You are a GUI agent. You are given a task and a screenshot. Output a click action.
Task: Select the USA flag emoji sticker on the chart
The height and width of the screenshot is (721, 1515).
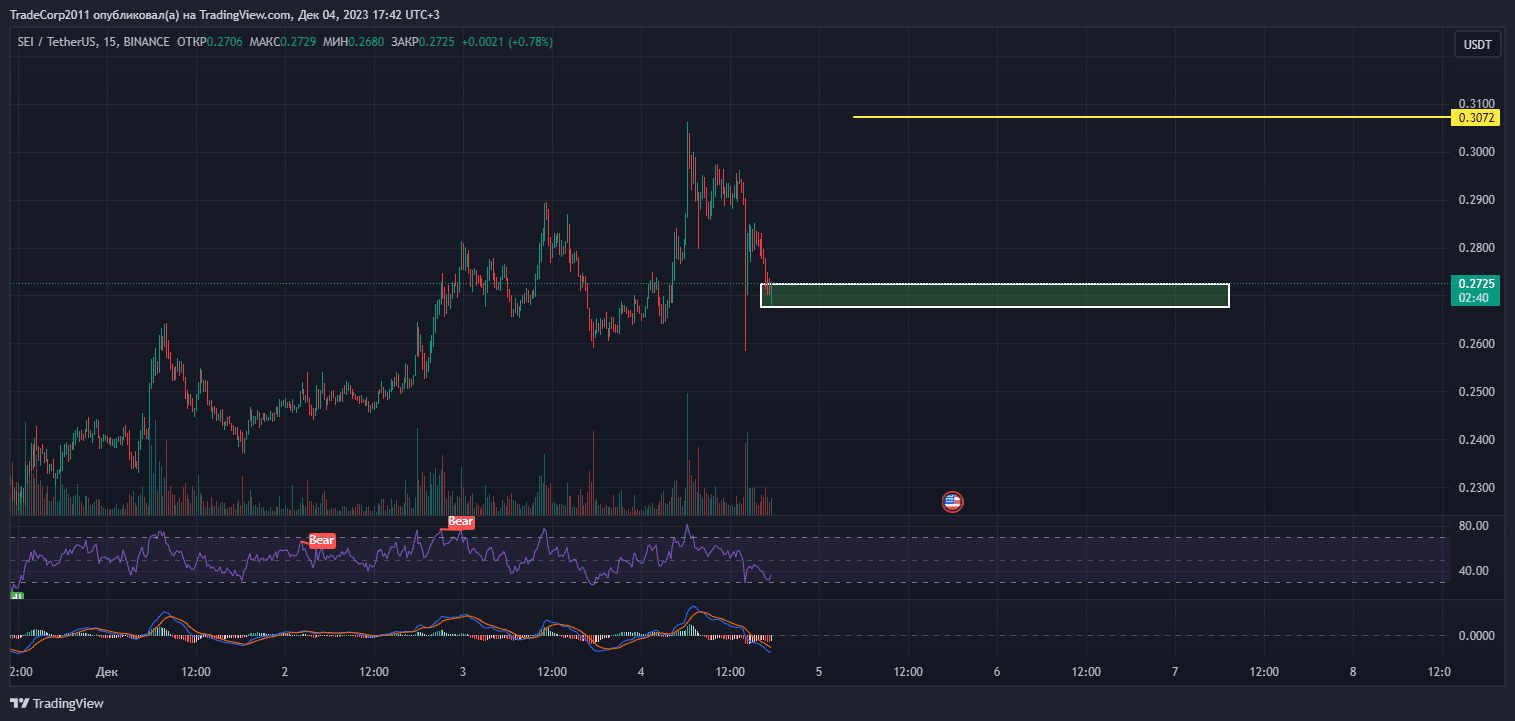(x=951, y=501)
